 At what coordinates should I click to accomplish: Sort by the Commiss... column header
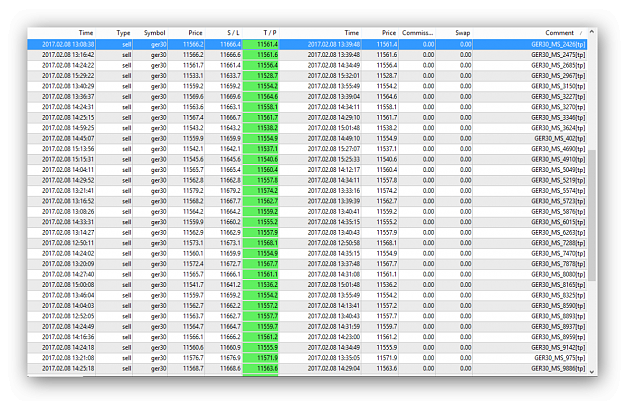tap(417, 33)
